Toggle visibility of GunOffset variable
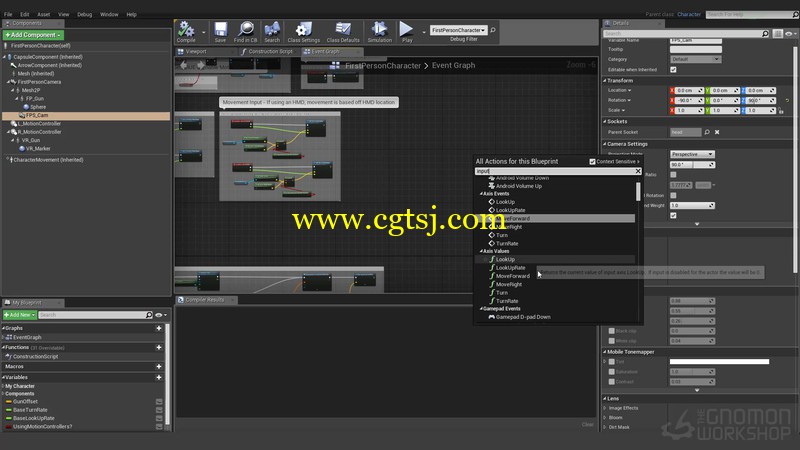Image resolution: width=800 pixels, height=450 pixels. tap(159, 402)
